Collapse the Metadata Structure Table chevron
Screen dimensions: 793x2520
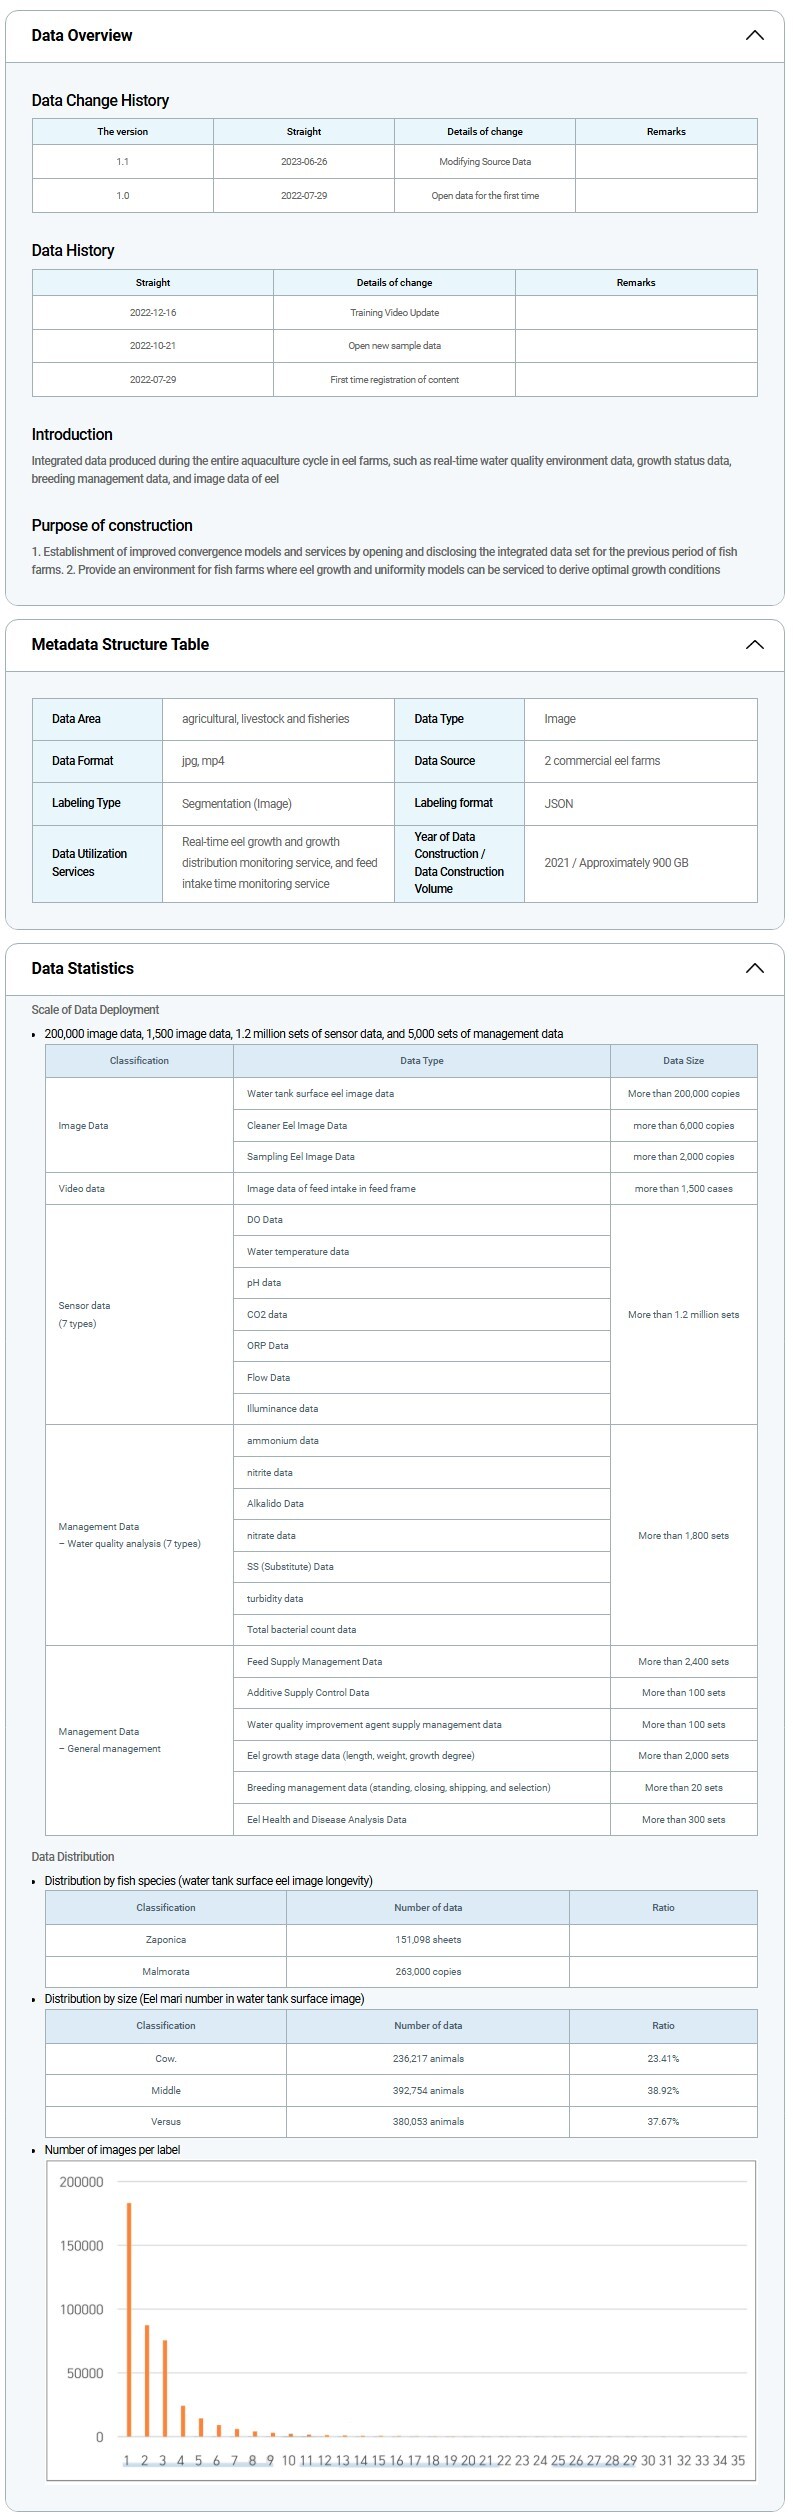click(754, 645)
